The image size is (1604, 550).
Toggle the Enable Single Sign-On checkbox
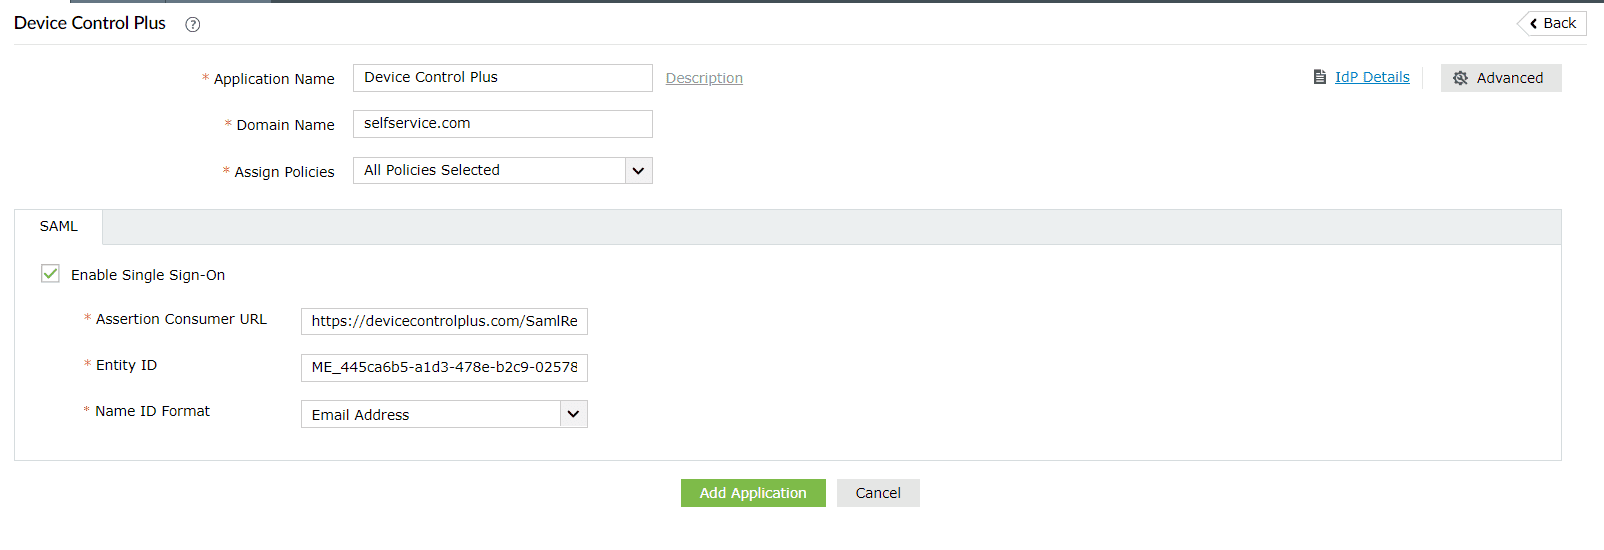pos(50,274)
